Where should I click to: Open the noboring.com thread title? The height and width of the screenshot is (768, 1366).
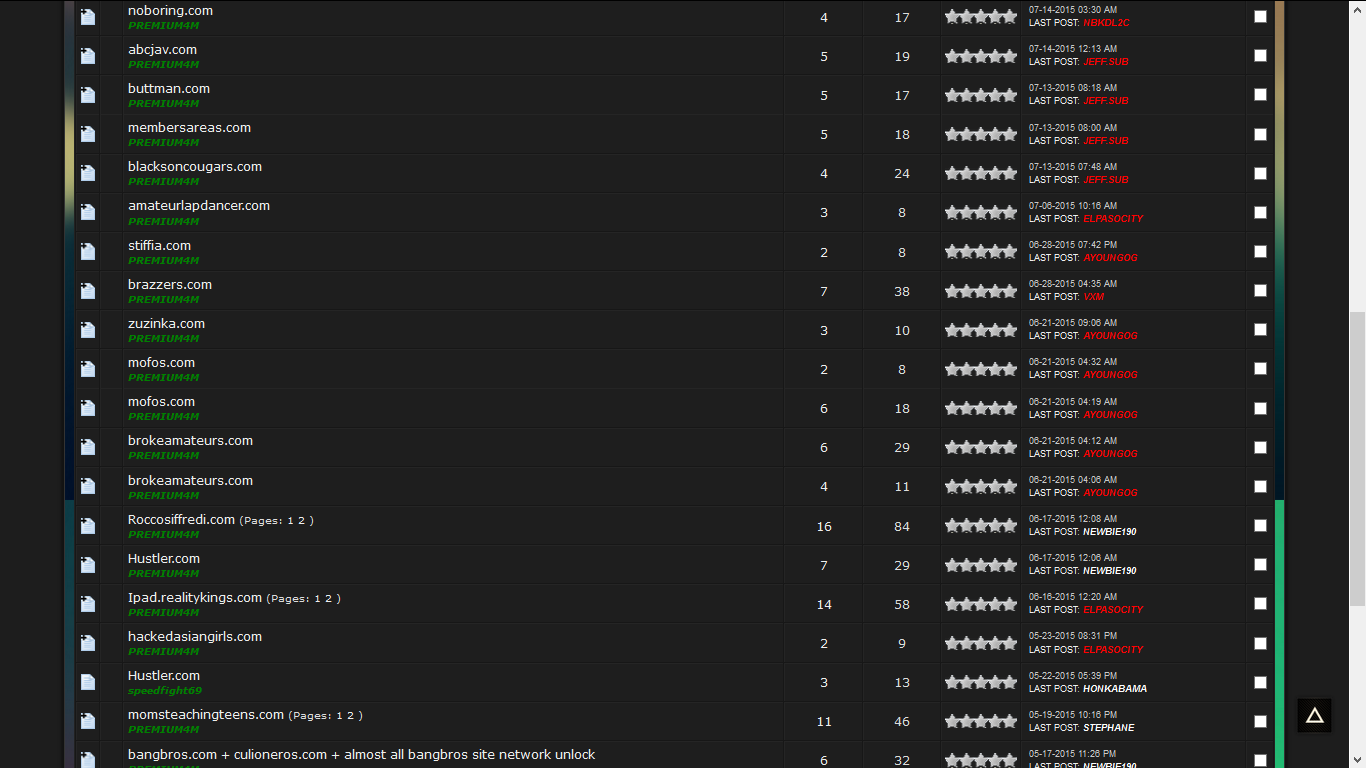pos(170,11)
